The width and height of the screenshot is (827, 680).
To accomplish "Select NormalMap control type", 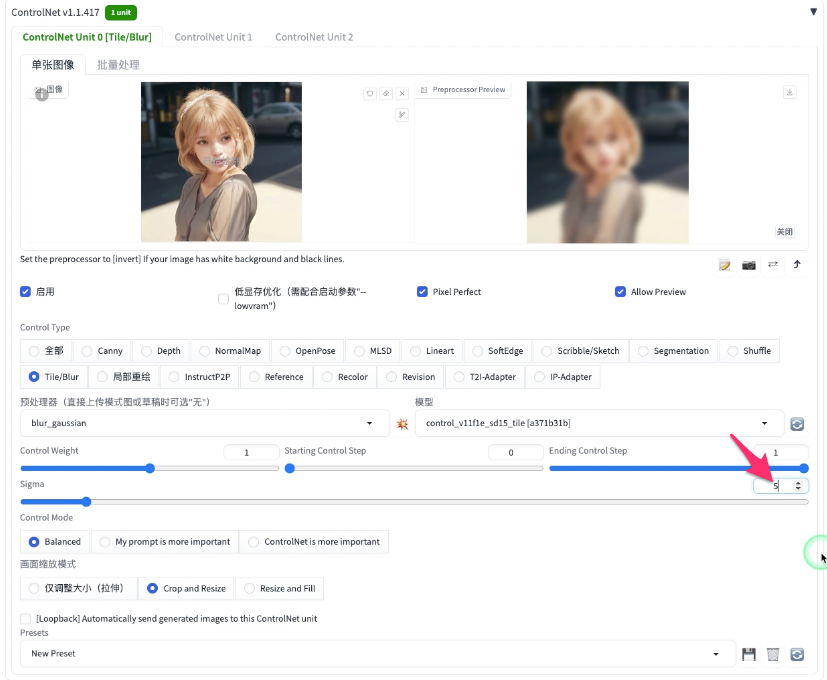I will [230, 351].
